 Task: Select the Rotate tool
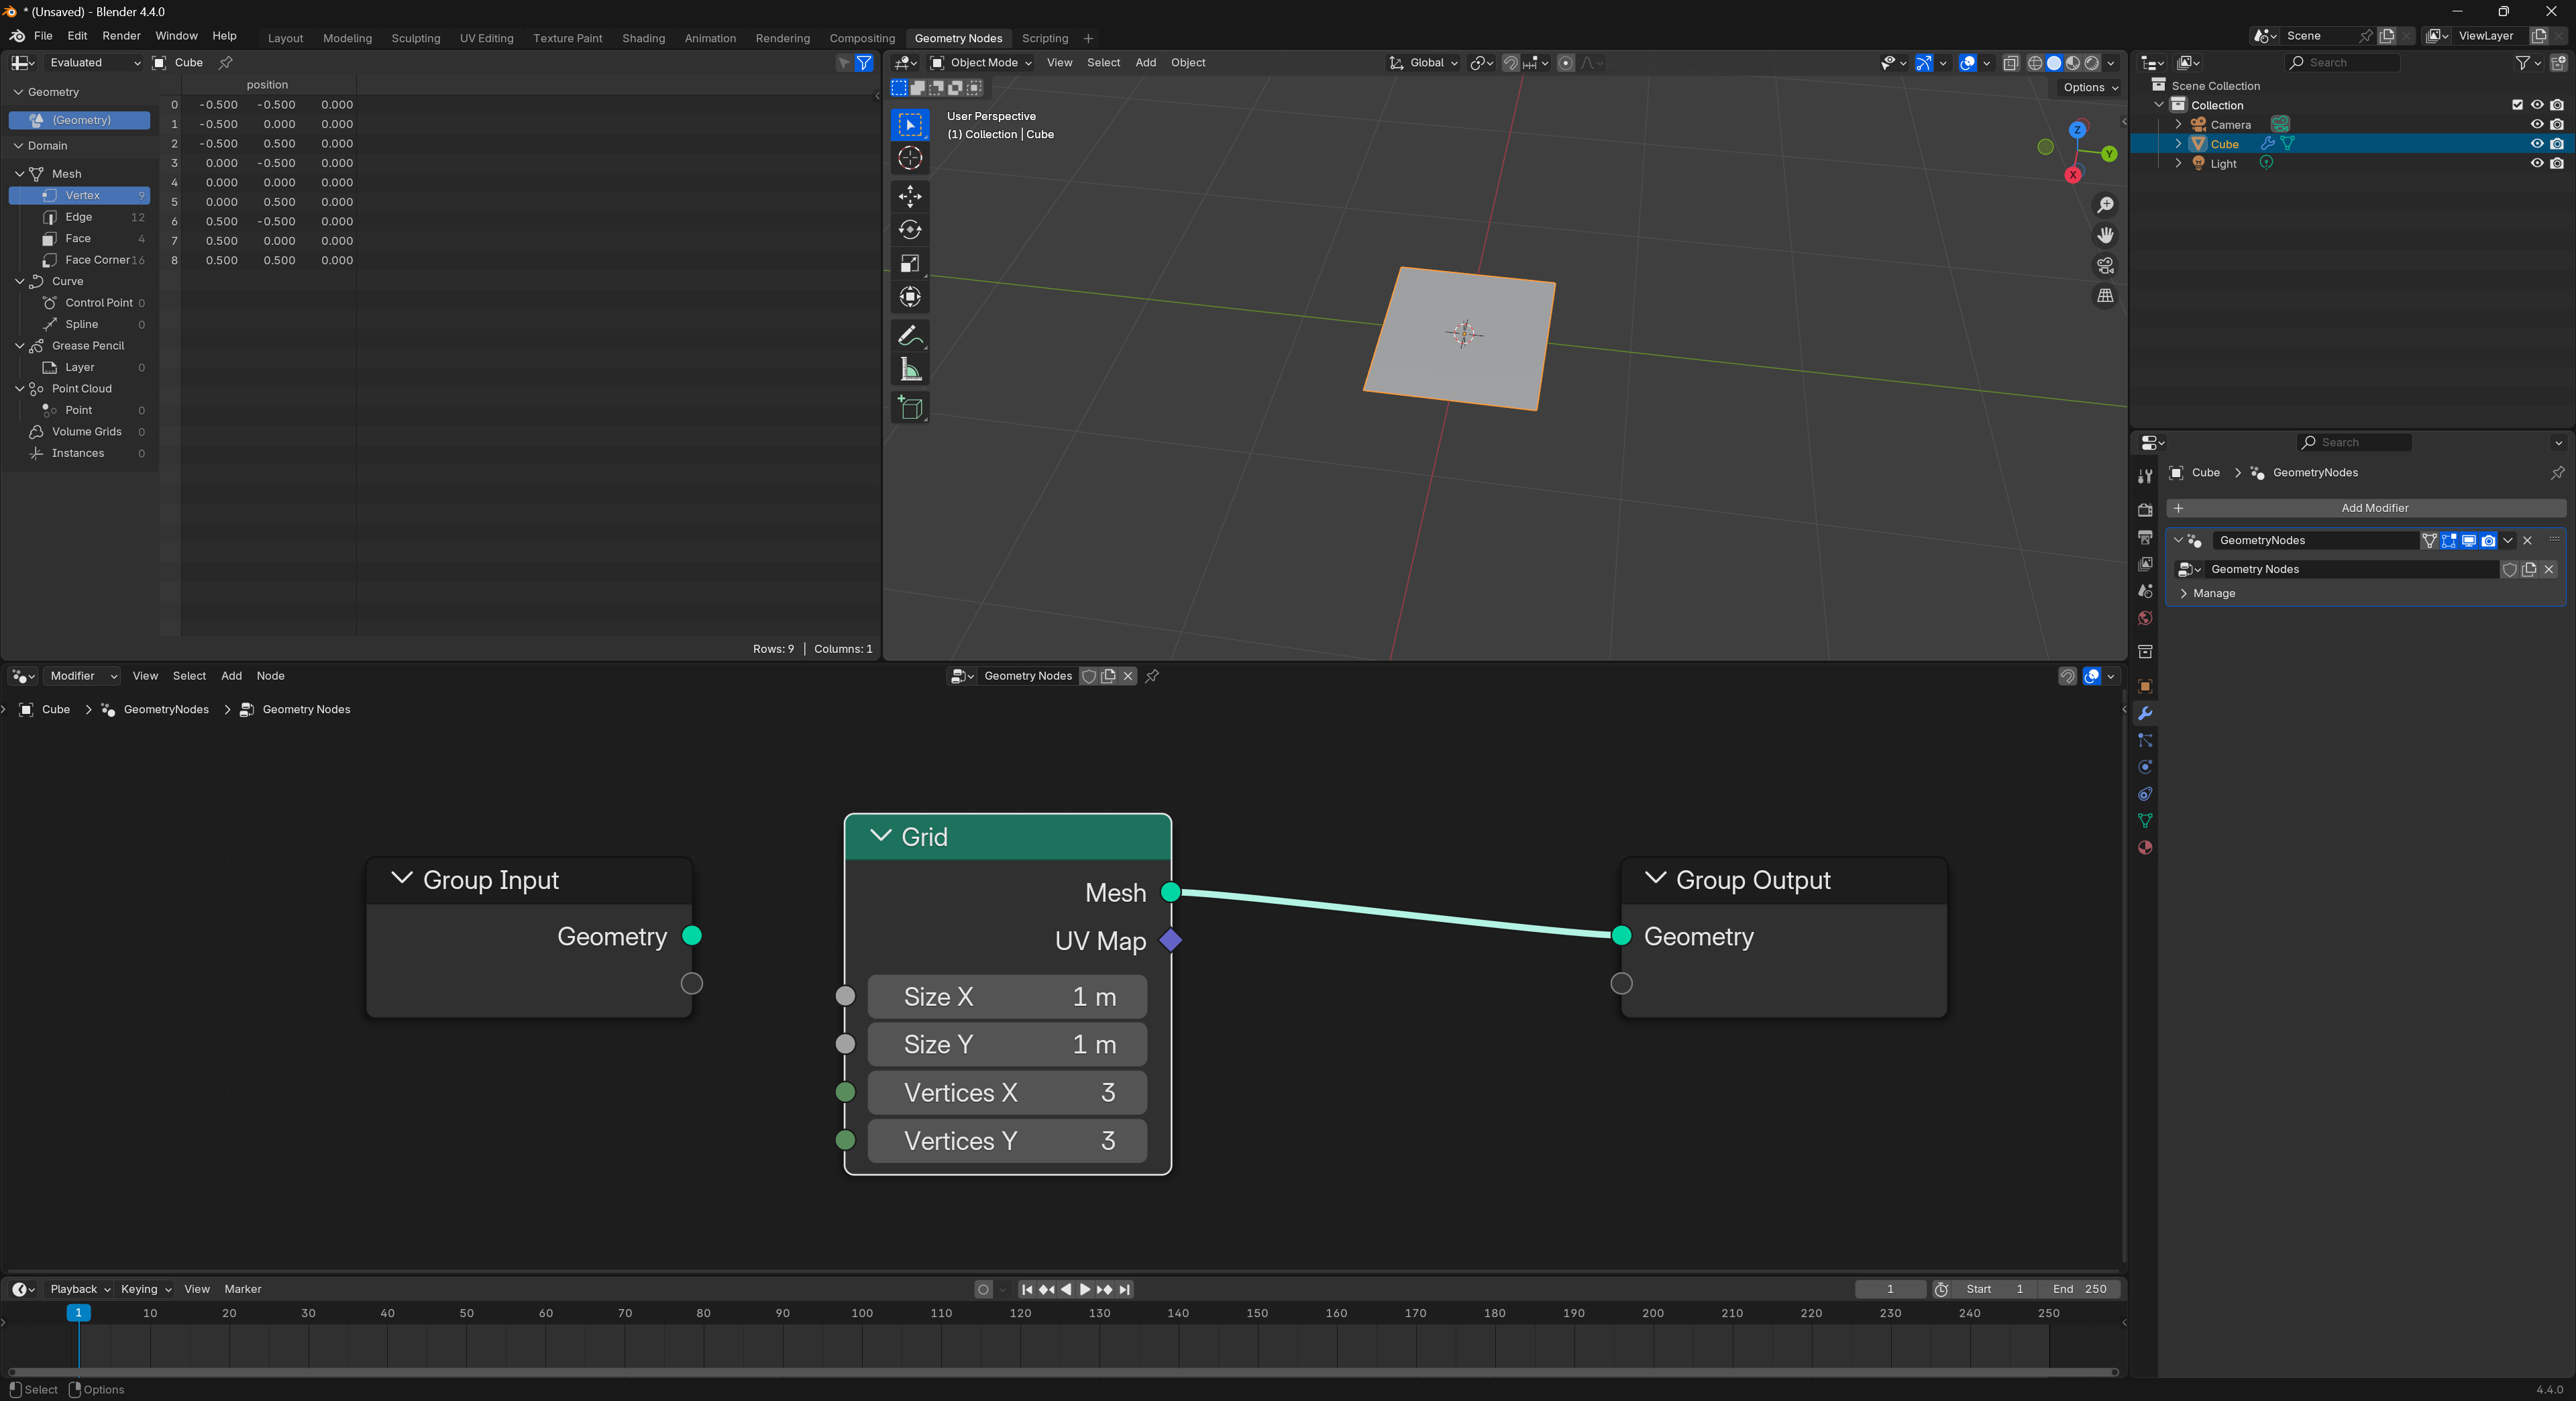click(x=910, y=230)
